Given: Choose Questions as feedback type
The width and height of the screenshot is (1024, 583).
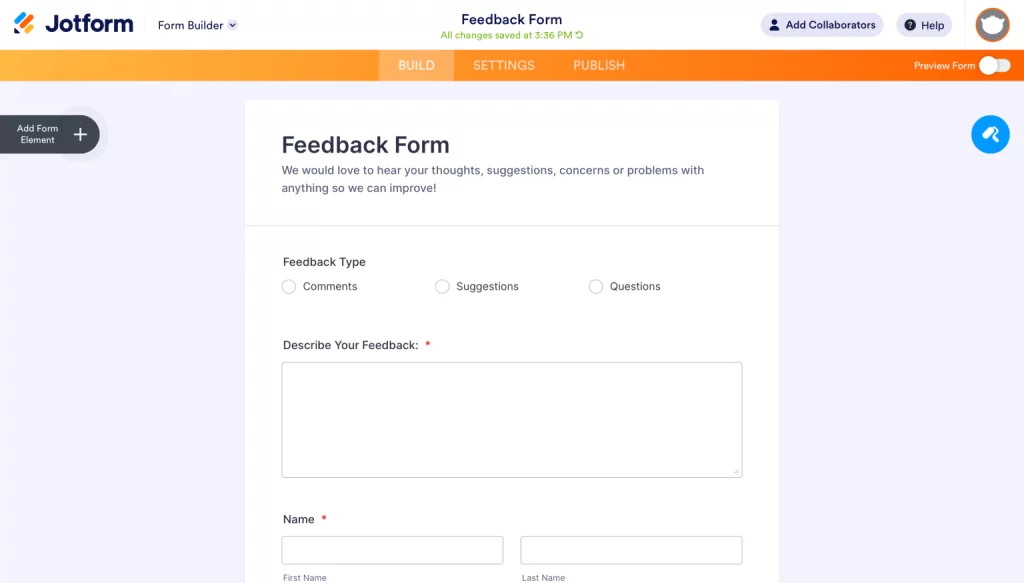Looking at the screenshot, I should [596, 286].
